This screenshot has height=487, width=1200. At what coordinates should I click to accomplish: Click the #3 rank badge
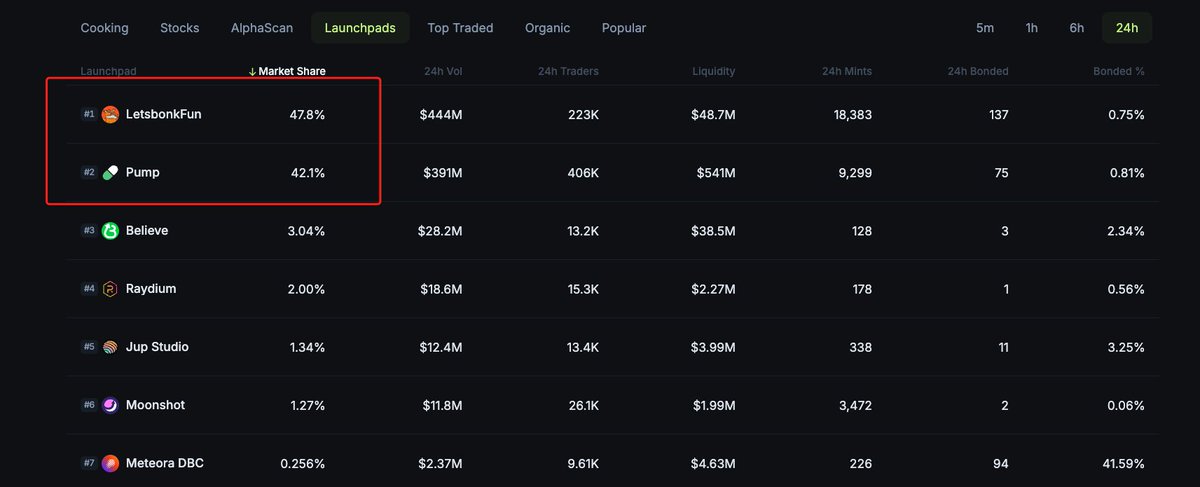[x=89, y=230]
